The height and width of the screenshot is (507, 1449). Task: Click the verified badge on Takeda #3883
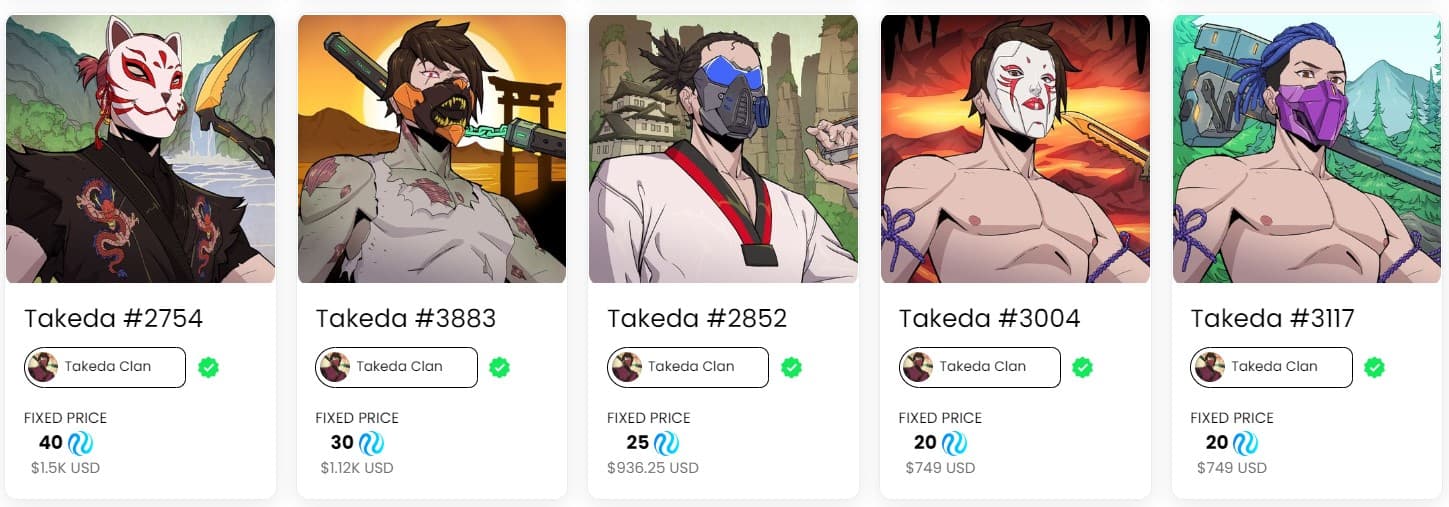499,367
